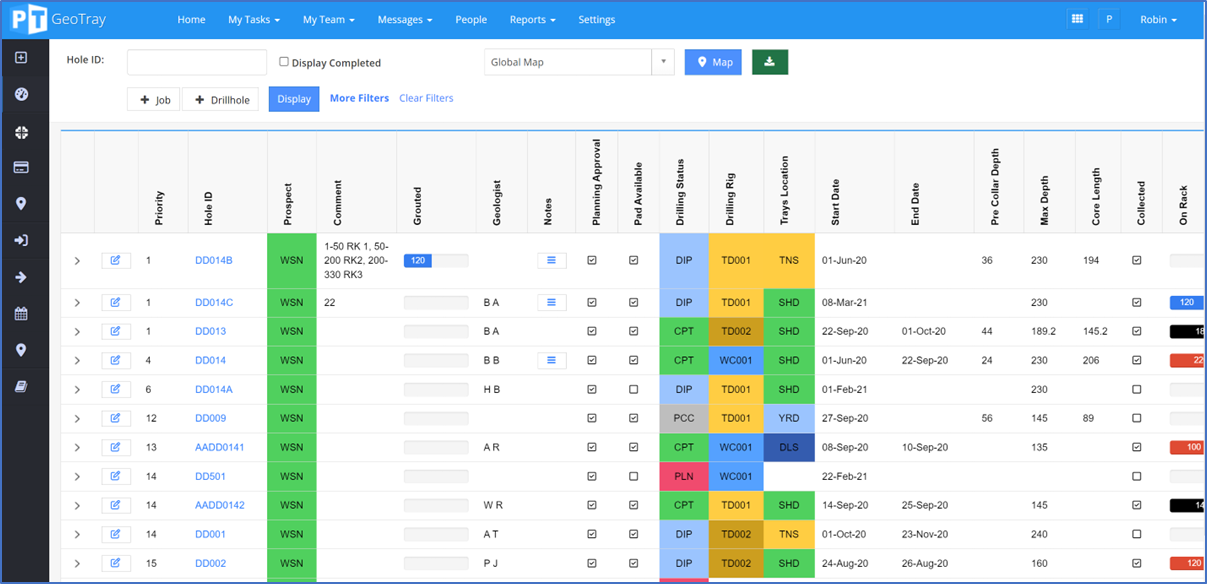Expand the DD014B row chevron

(x=77, y=260)
